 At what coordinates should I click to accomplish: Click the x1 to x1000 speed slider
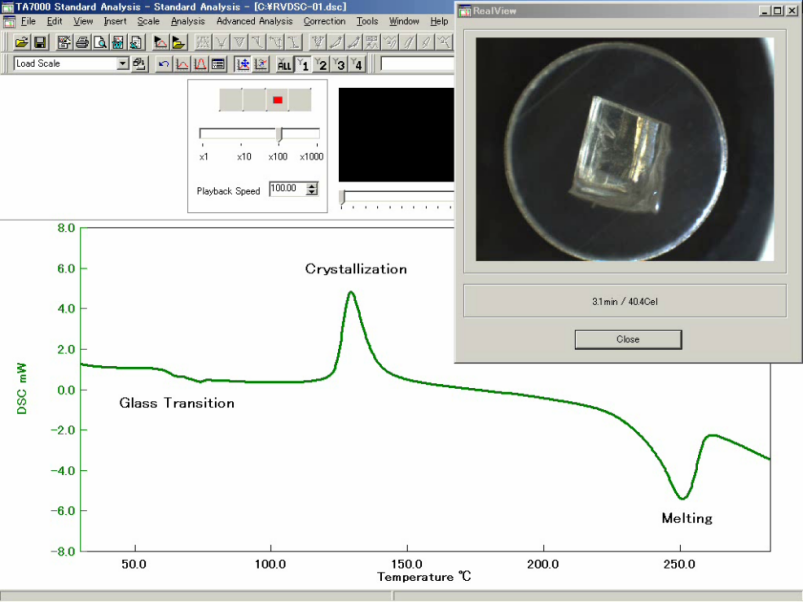tap(279, 134)
